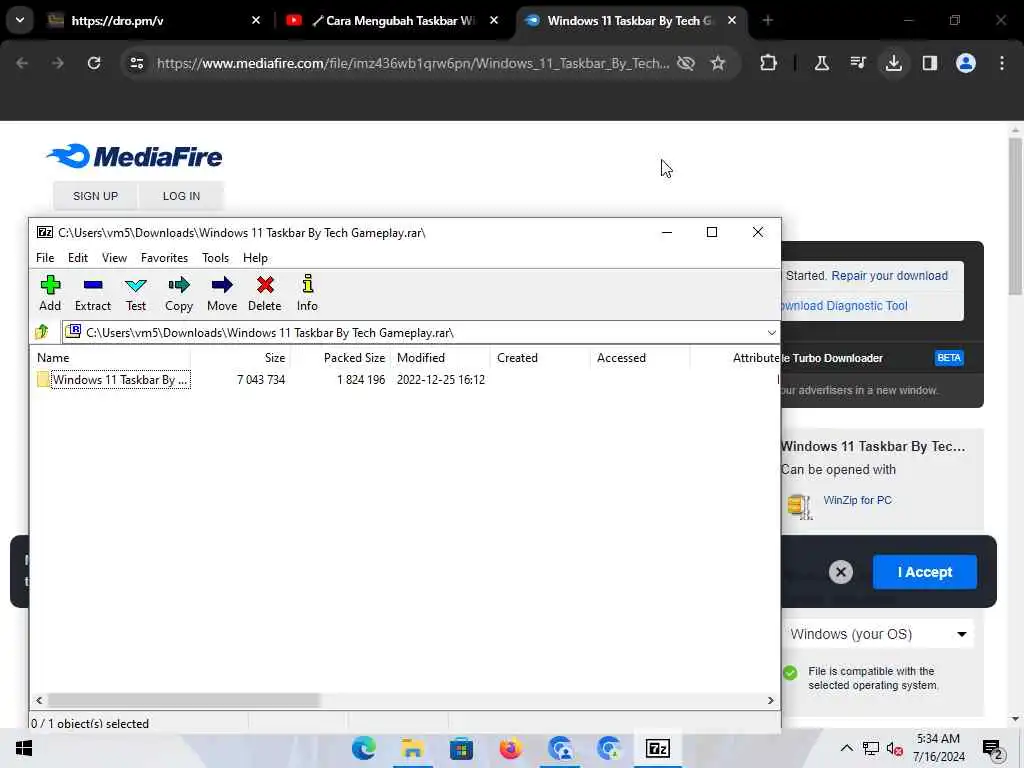Click the mediafire.com URL address bar

[413, 63]
